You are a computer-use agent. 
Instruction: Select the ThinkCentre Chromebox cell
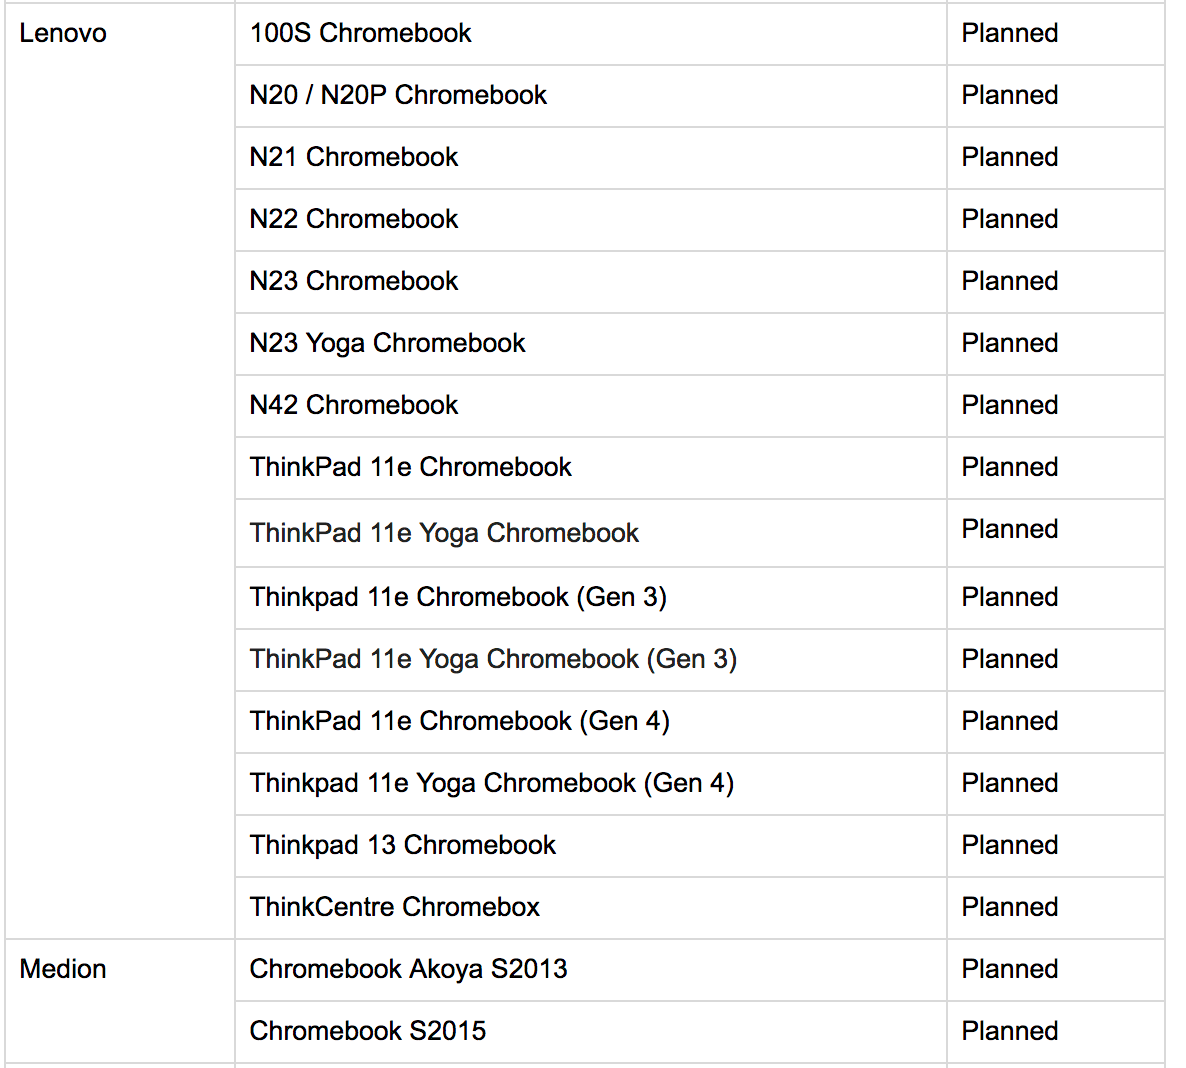coord(394,907)
